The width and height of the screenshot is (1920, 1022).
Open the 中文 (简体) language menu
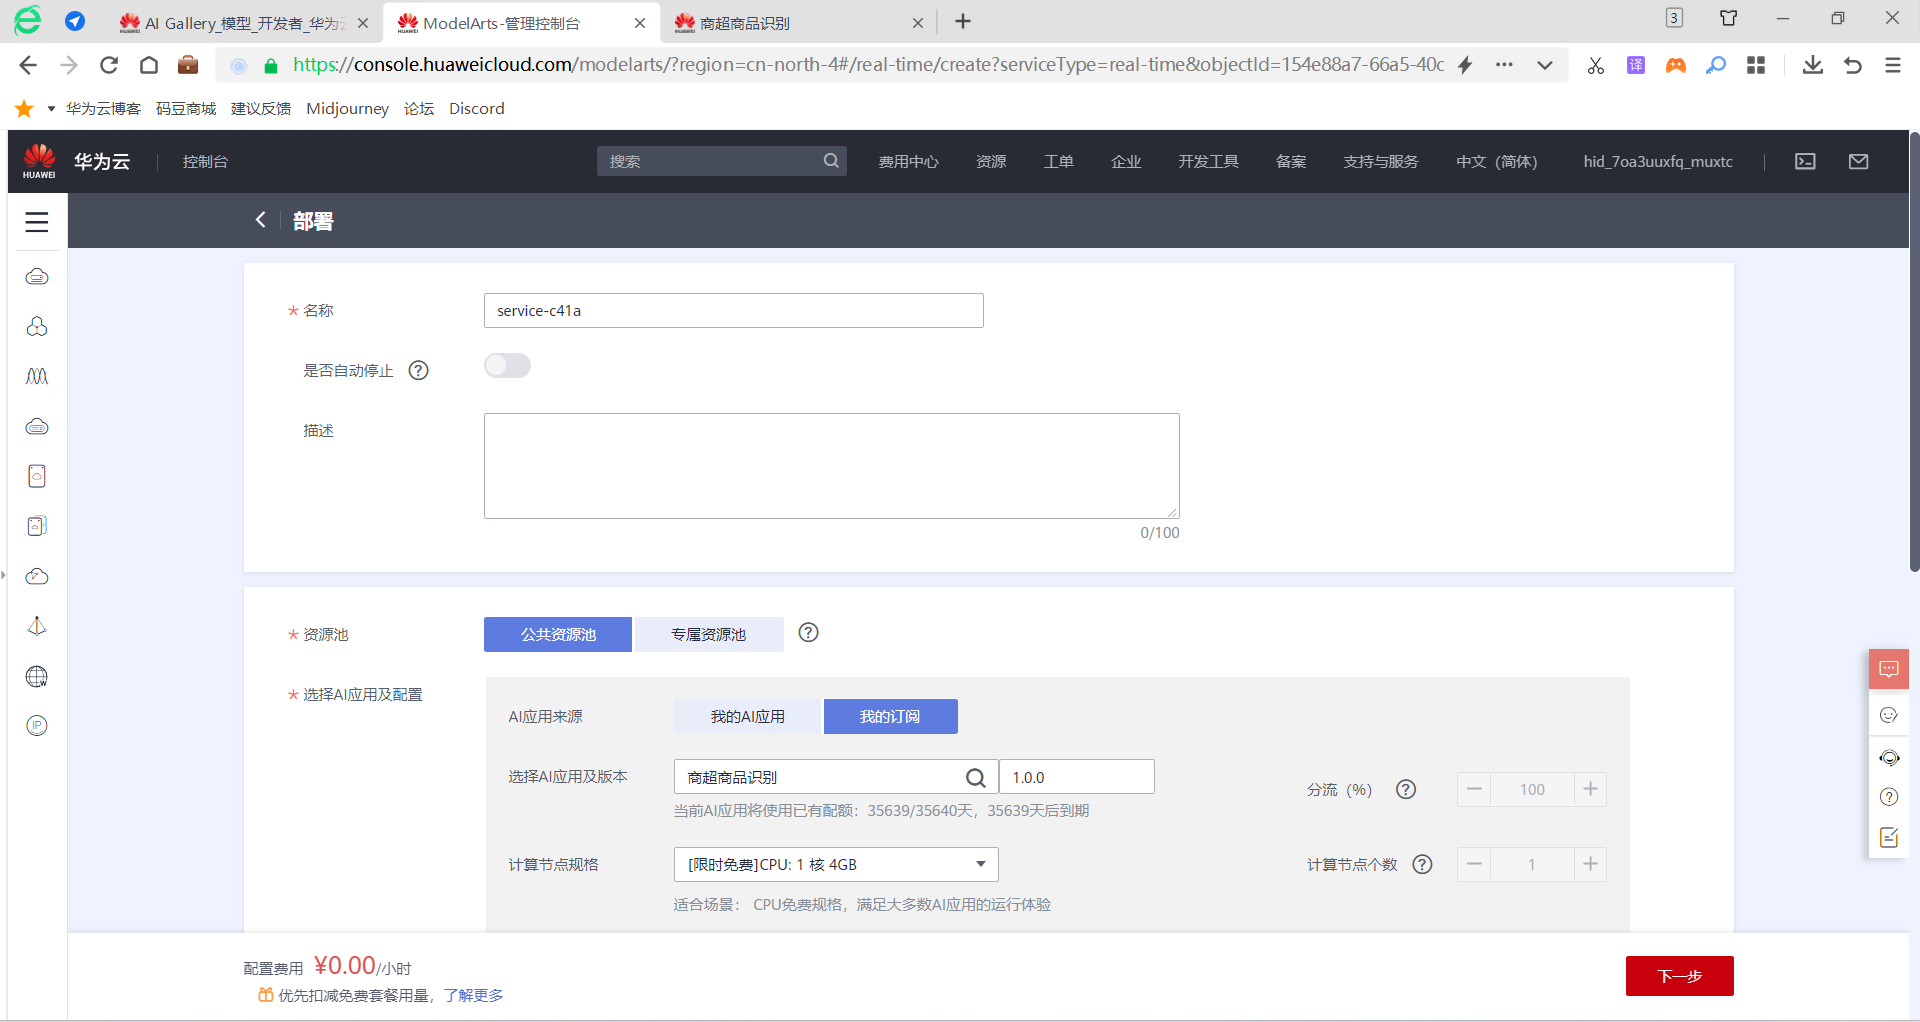coord(1497,161)
